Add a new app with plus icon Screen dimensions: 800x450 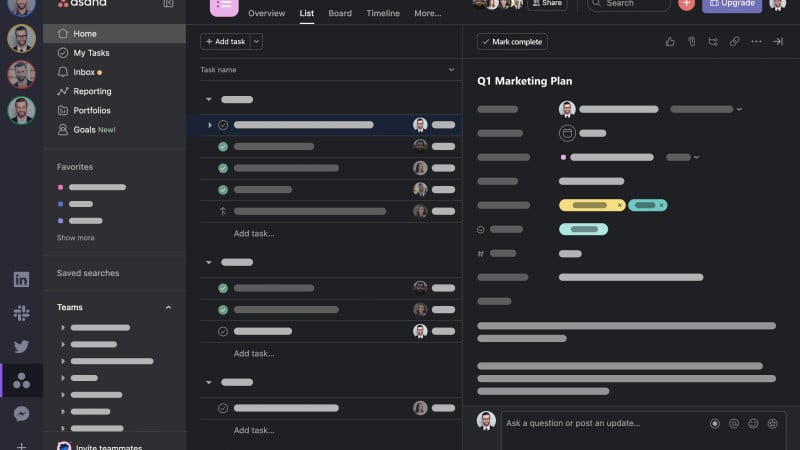pos(21,446)
